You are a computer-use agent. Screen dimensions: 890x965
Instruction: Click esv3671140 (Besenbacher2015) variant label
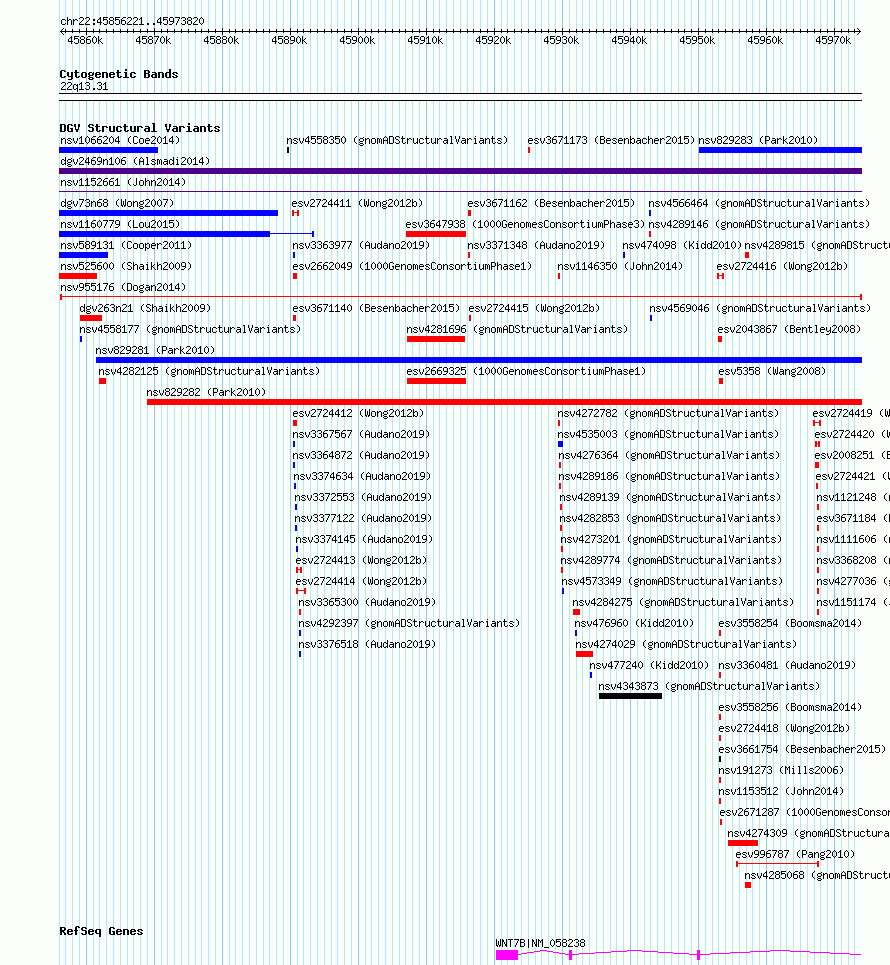(376, 308)
